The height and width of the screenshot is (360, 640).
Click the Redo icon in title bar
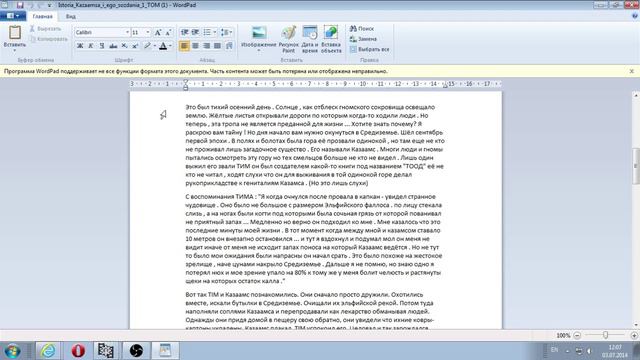click(40, 5)
